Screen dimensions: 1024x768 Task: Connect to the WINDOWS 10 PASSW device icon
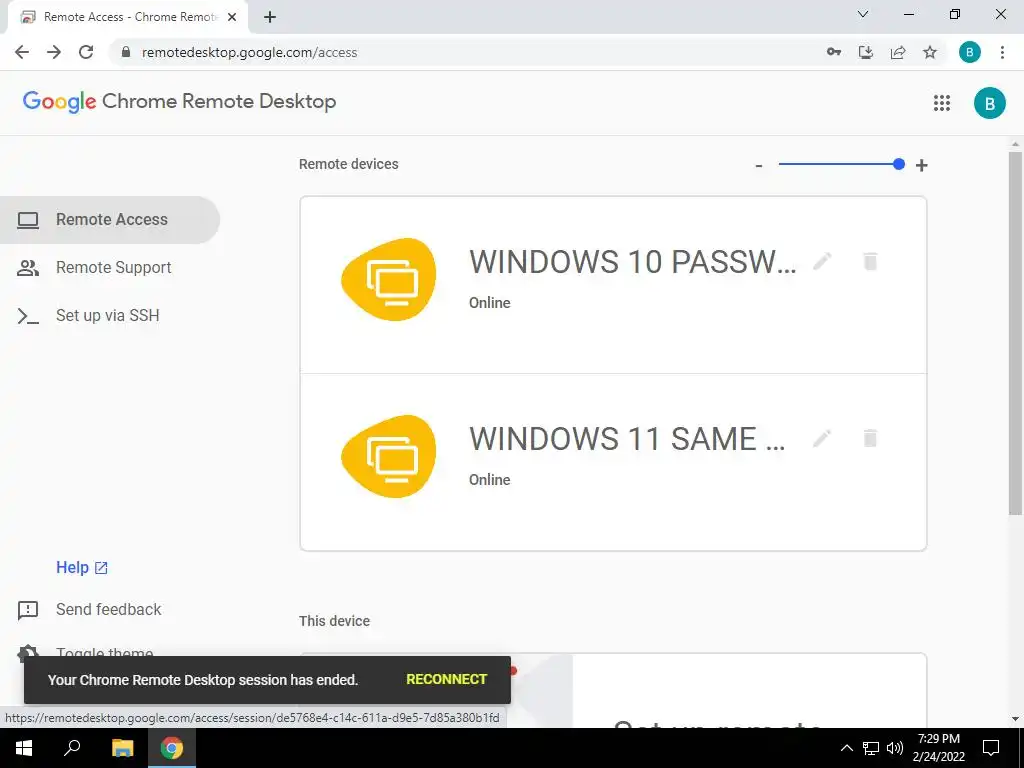[x=389, y=280]
